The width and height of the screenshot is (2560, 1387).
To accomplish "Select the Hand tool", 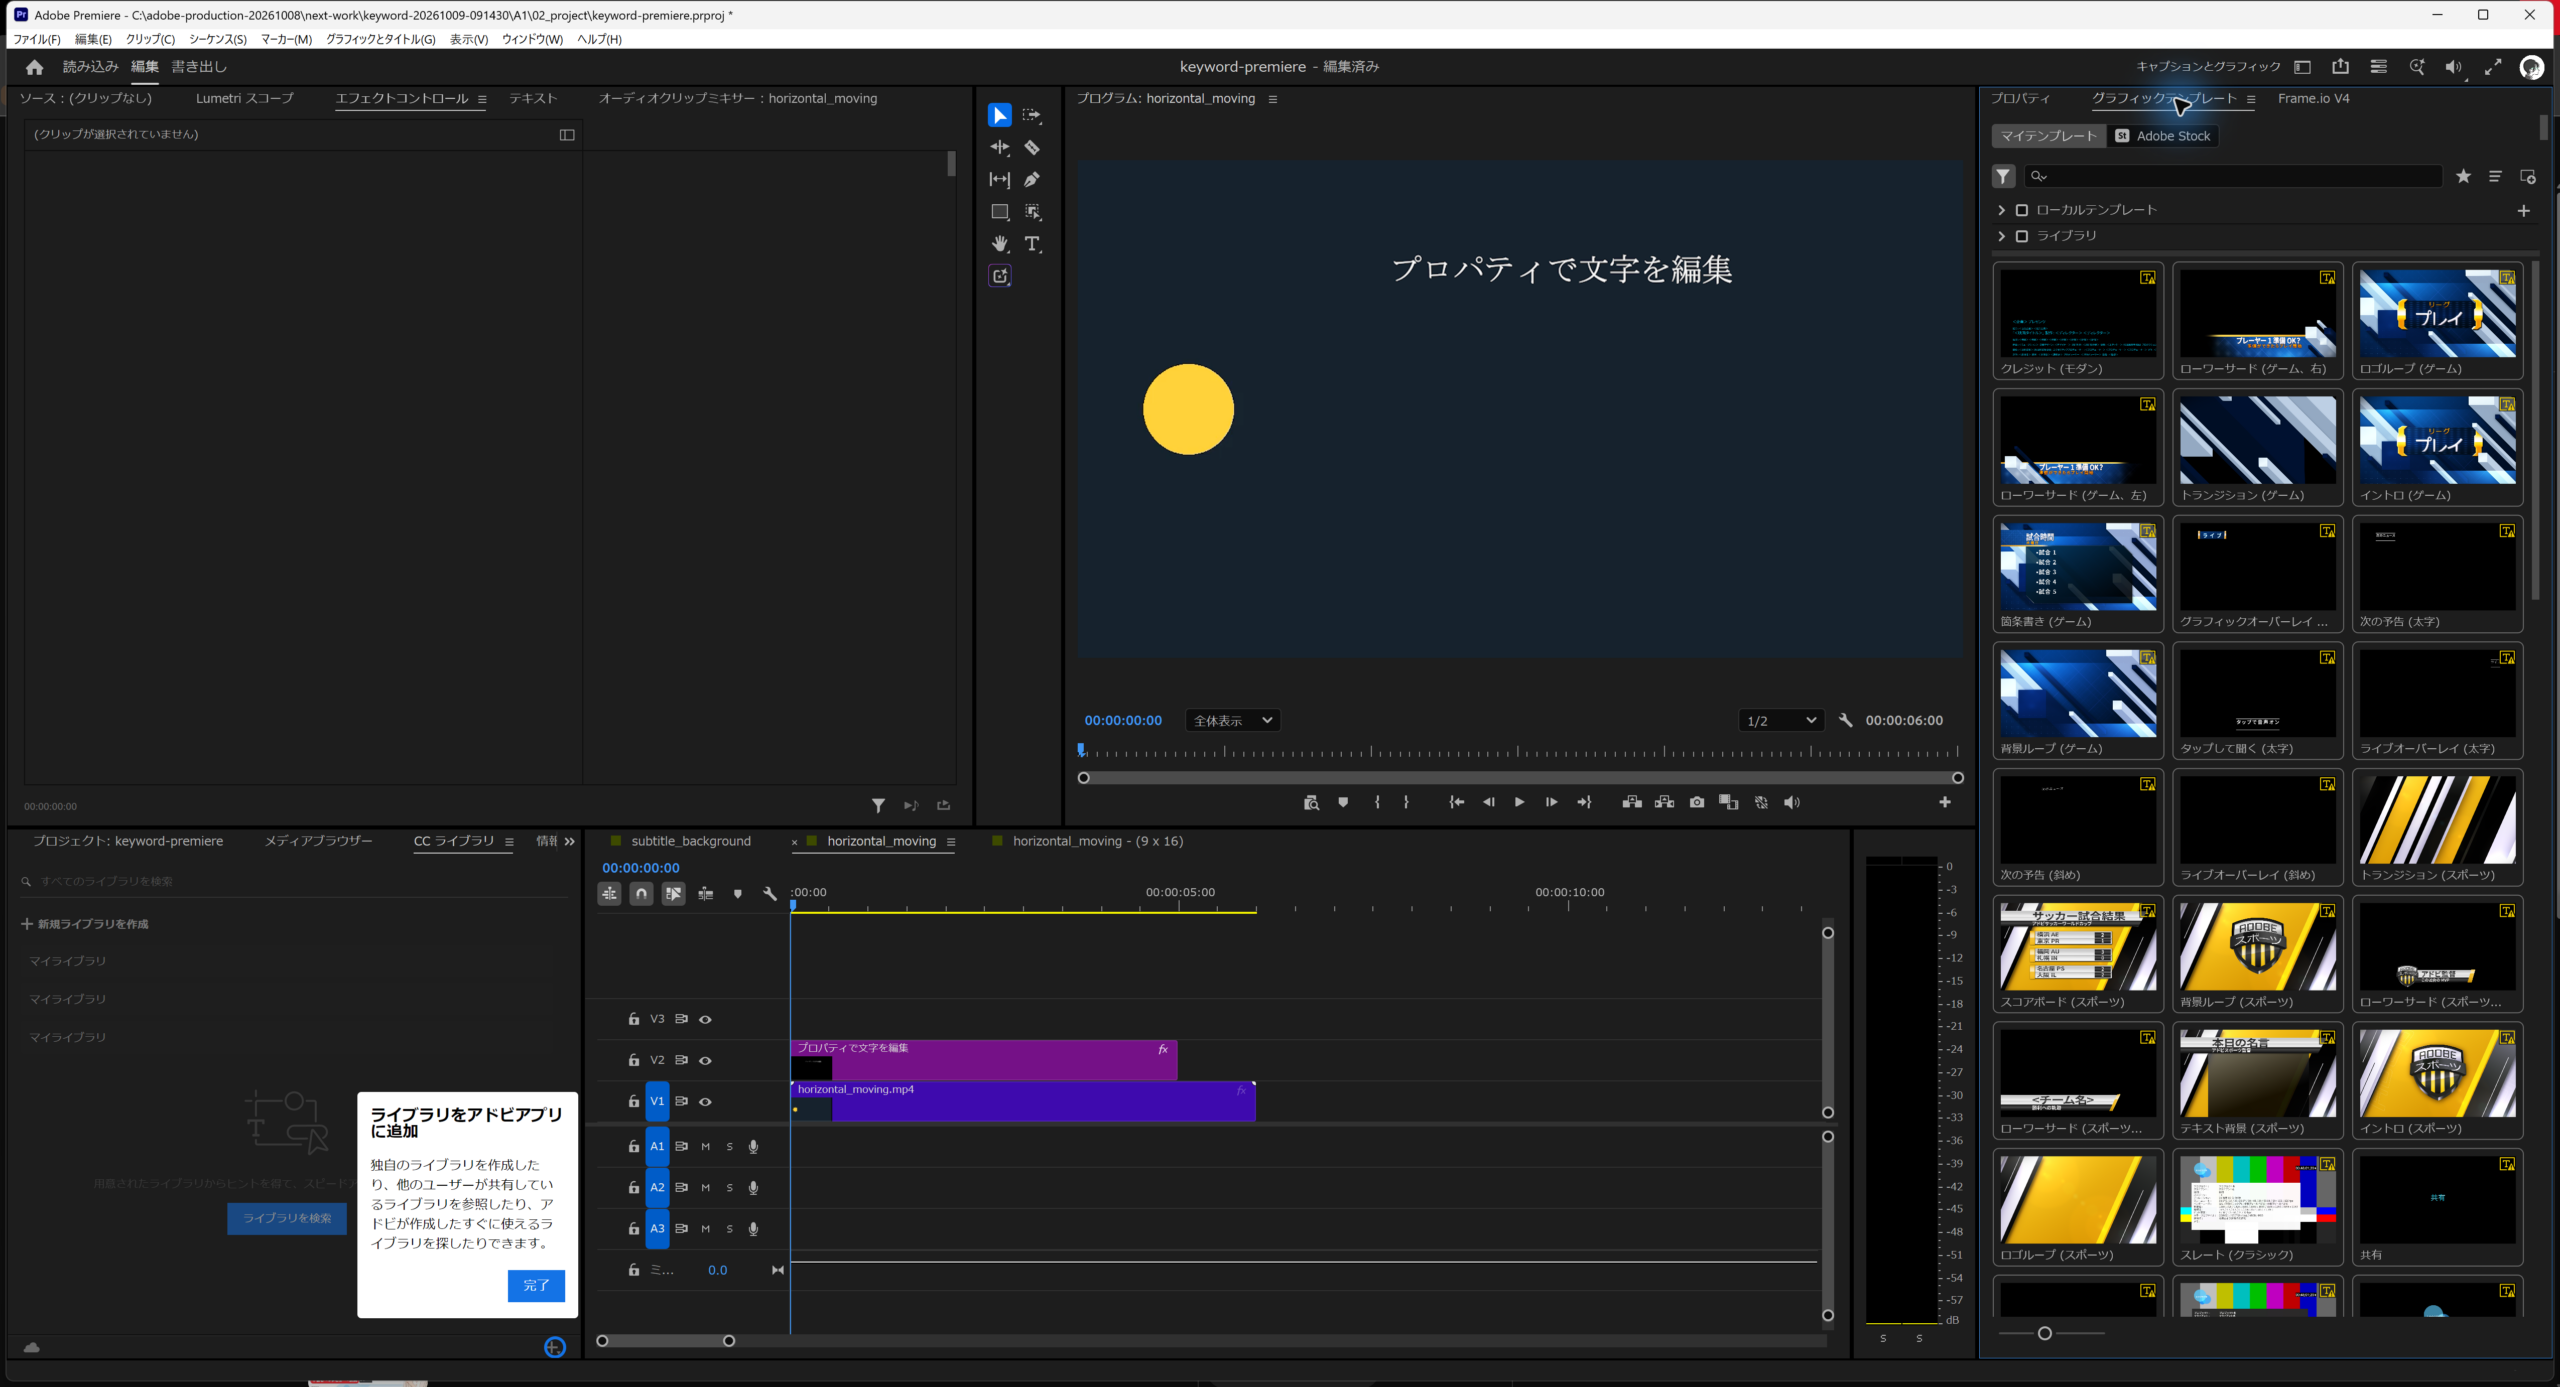I will pos(999,244).
